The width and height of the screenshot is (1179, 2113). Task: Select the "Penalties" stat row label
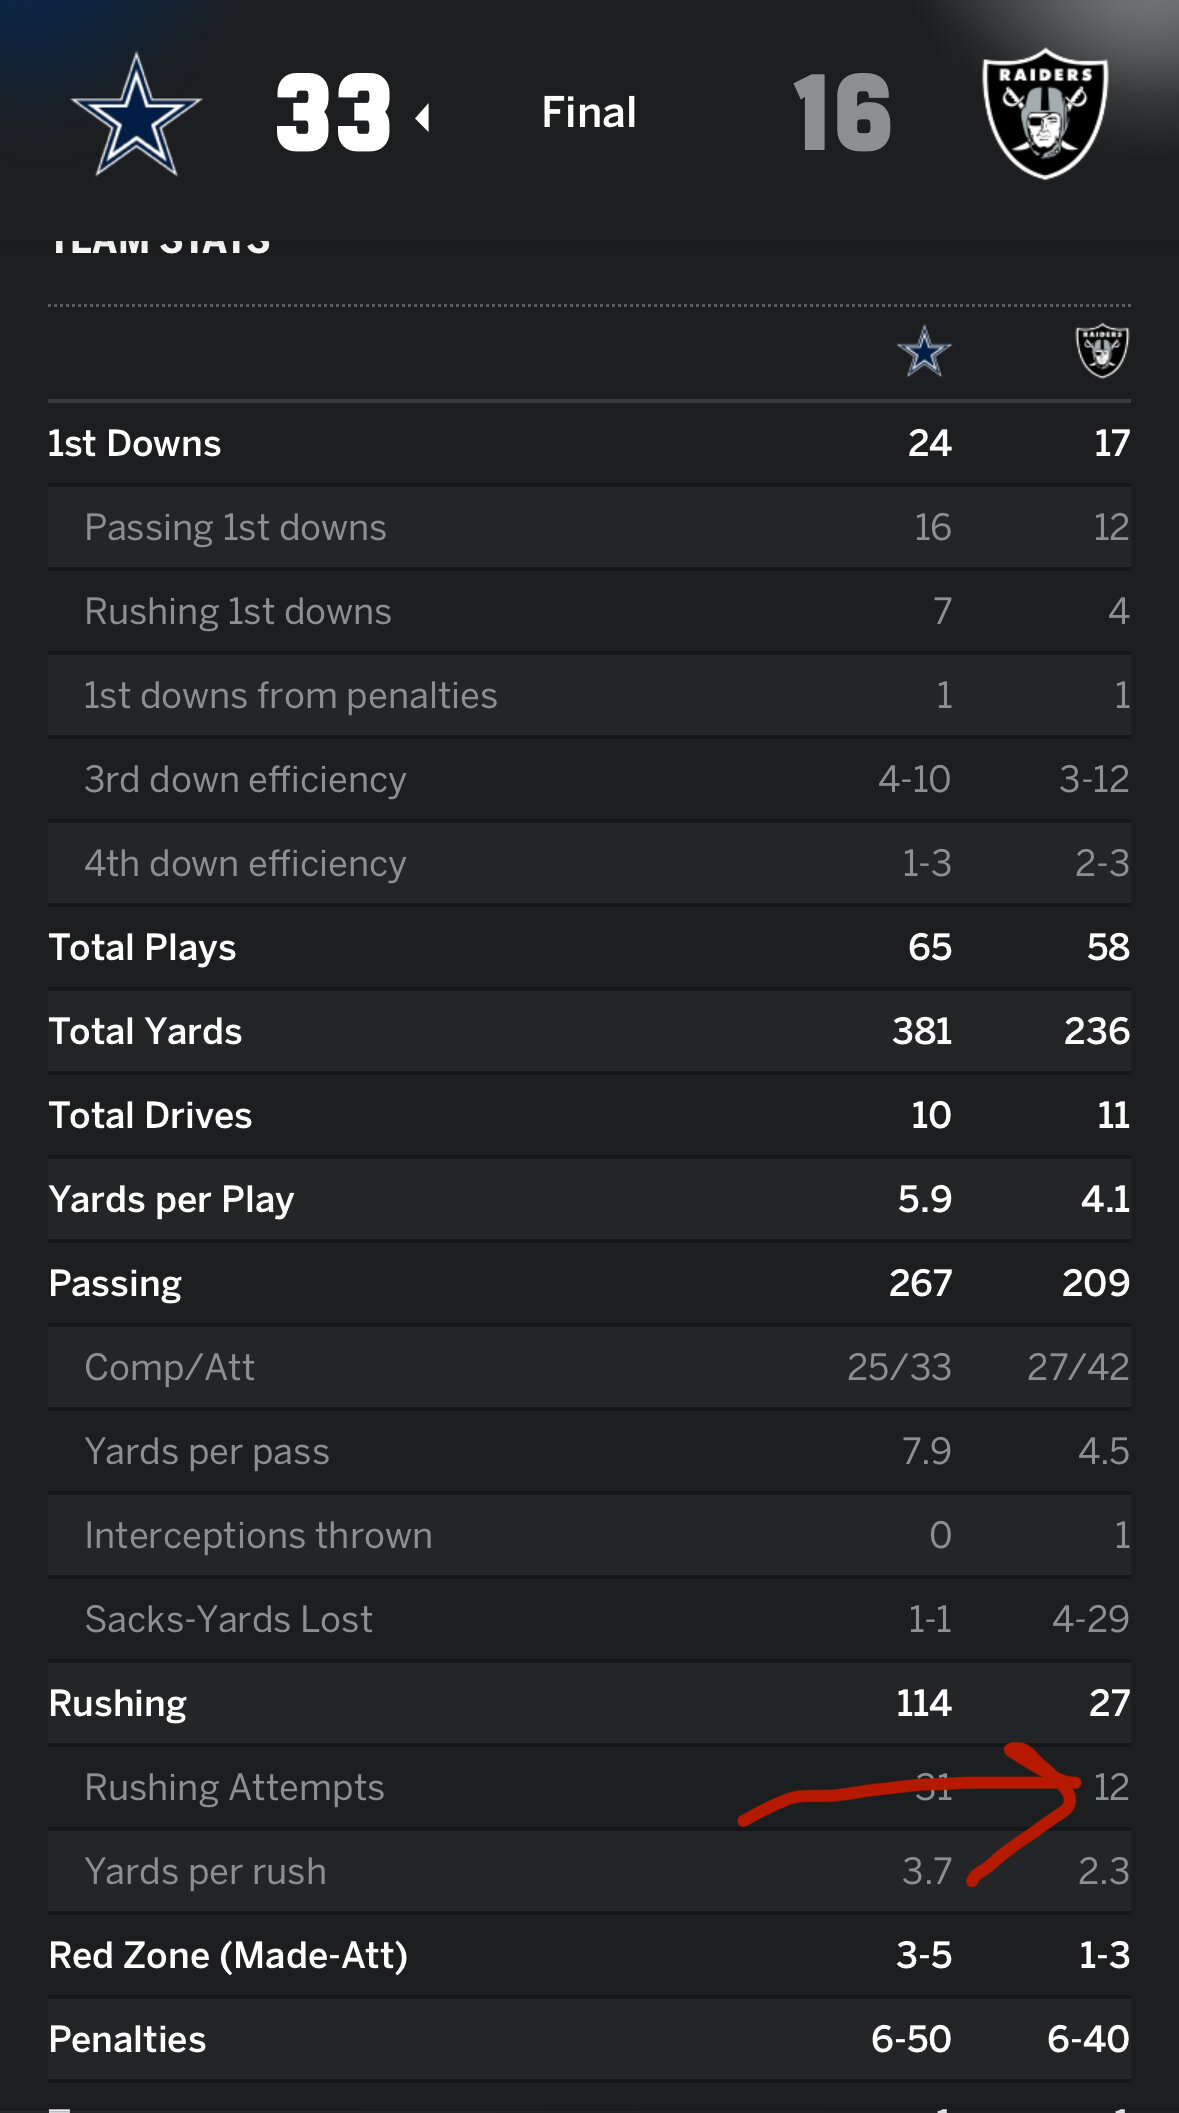127,2040
